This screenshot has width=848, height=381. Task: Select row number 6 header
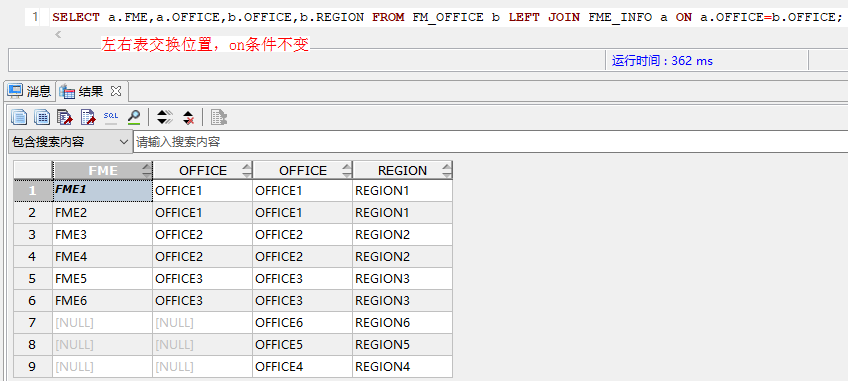(32, 300)
